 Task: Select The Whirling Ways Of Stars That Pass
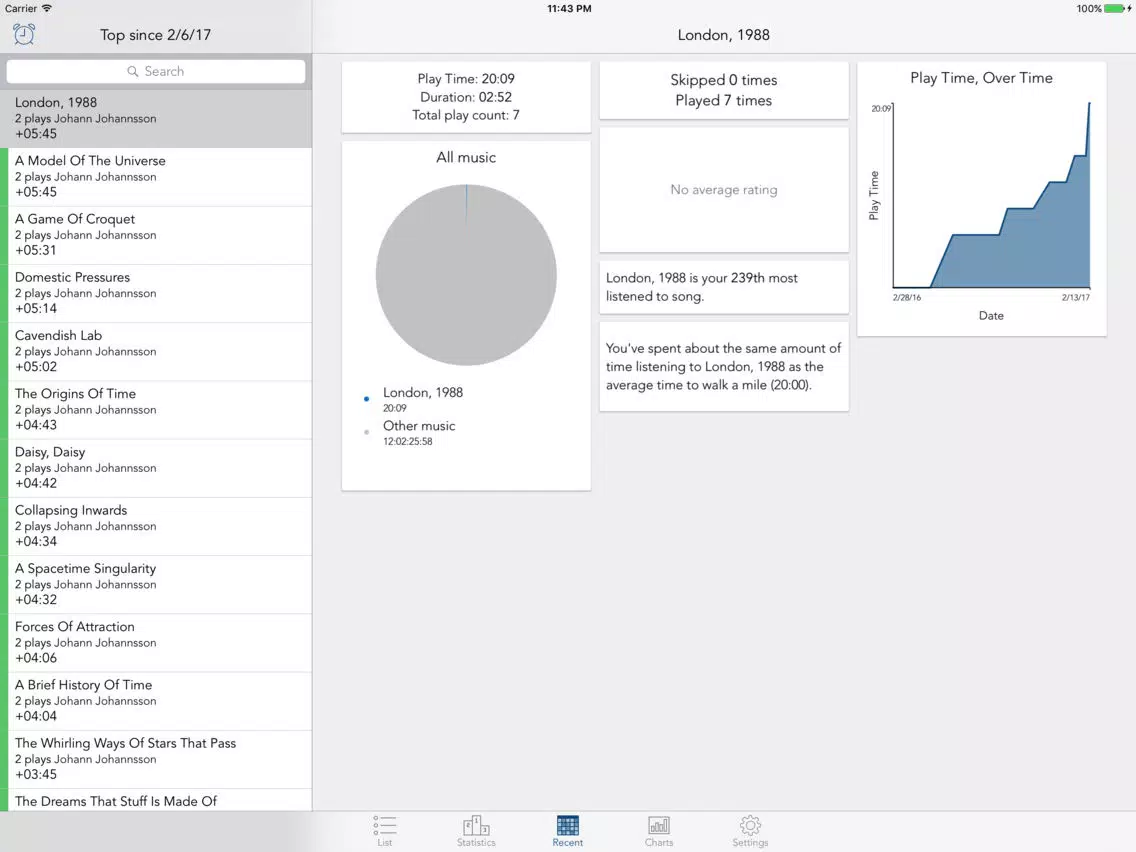point(156,759)
